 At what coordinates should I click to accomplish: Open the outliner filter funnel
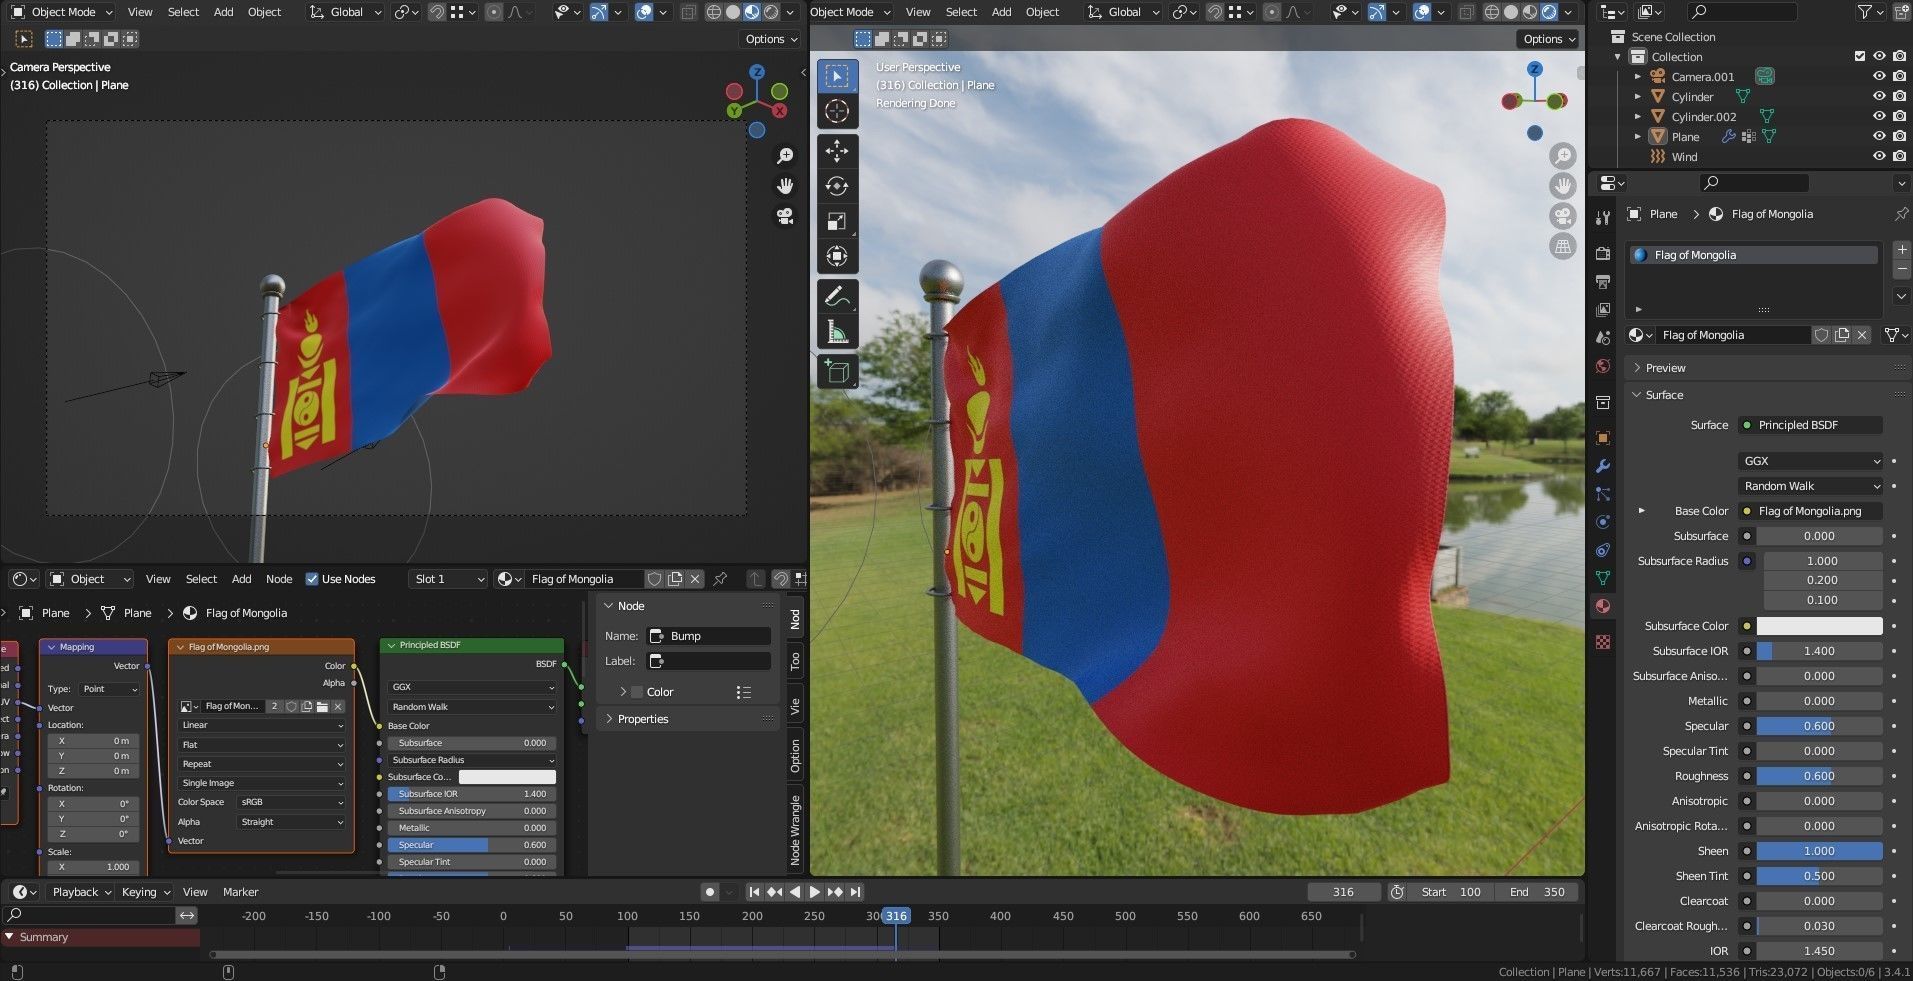1866,12
